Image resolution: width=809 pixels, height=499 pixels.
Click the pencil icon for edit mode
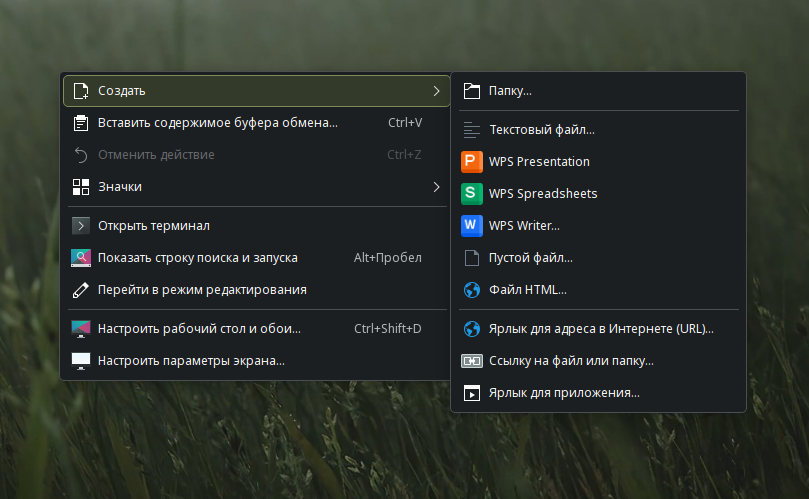[81, 290]
